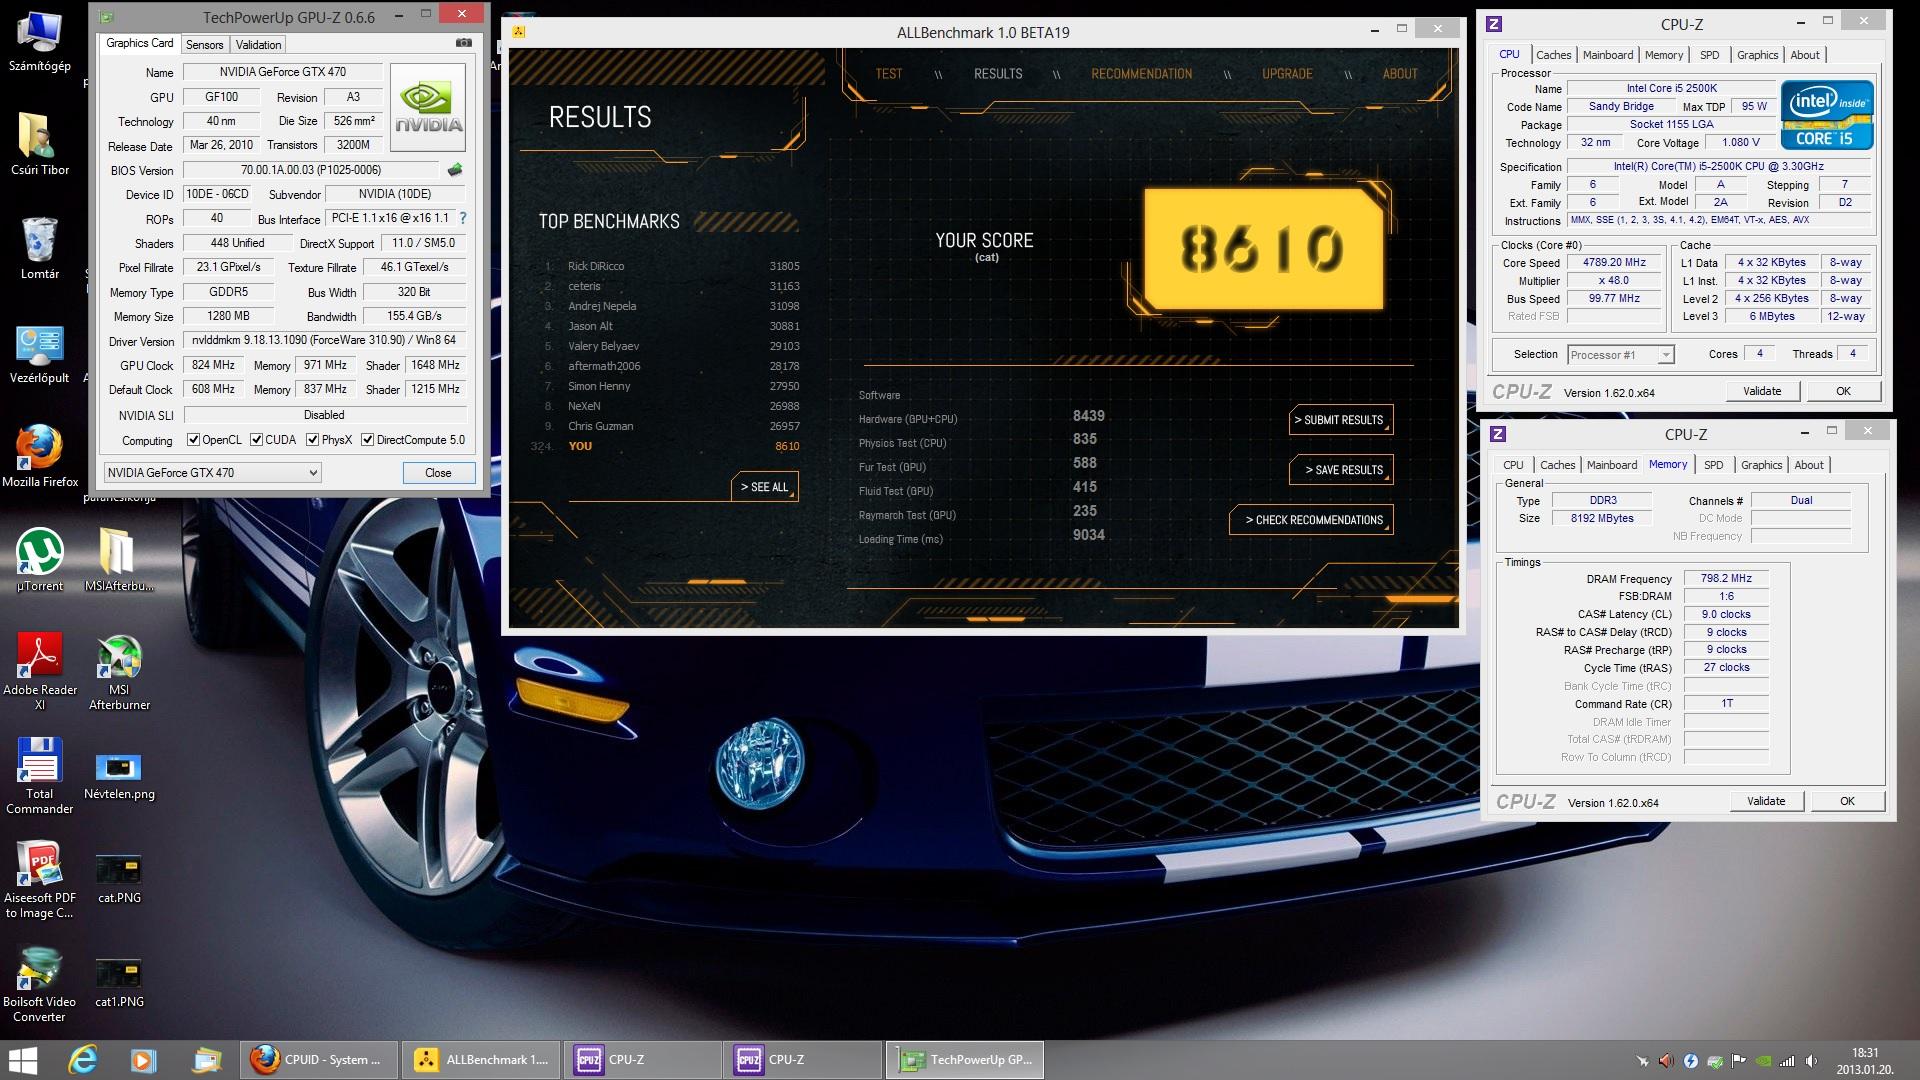This screenshot has height=1080, width=1920.
Task: Open Számítógép desktop icon
Action: (x=40, y=43)
